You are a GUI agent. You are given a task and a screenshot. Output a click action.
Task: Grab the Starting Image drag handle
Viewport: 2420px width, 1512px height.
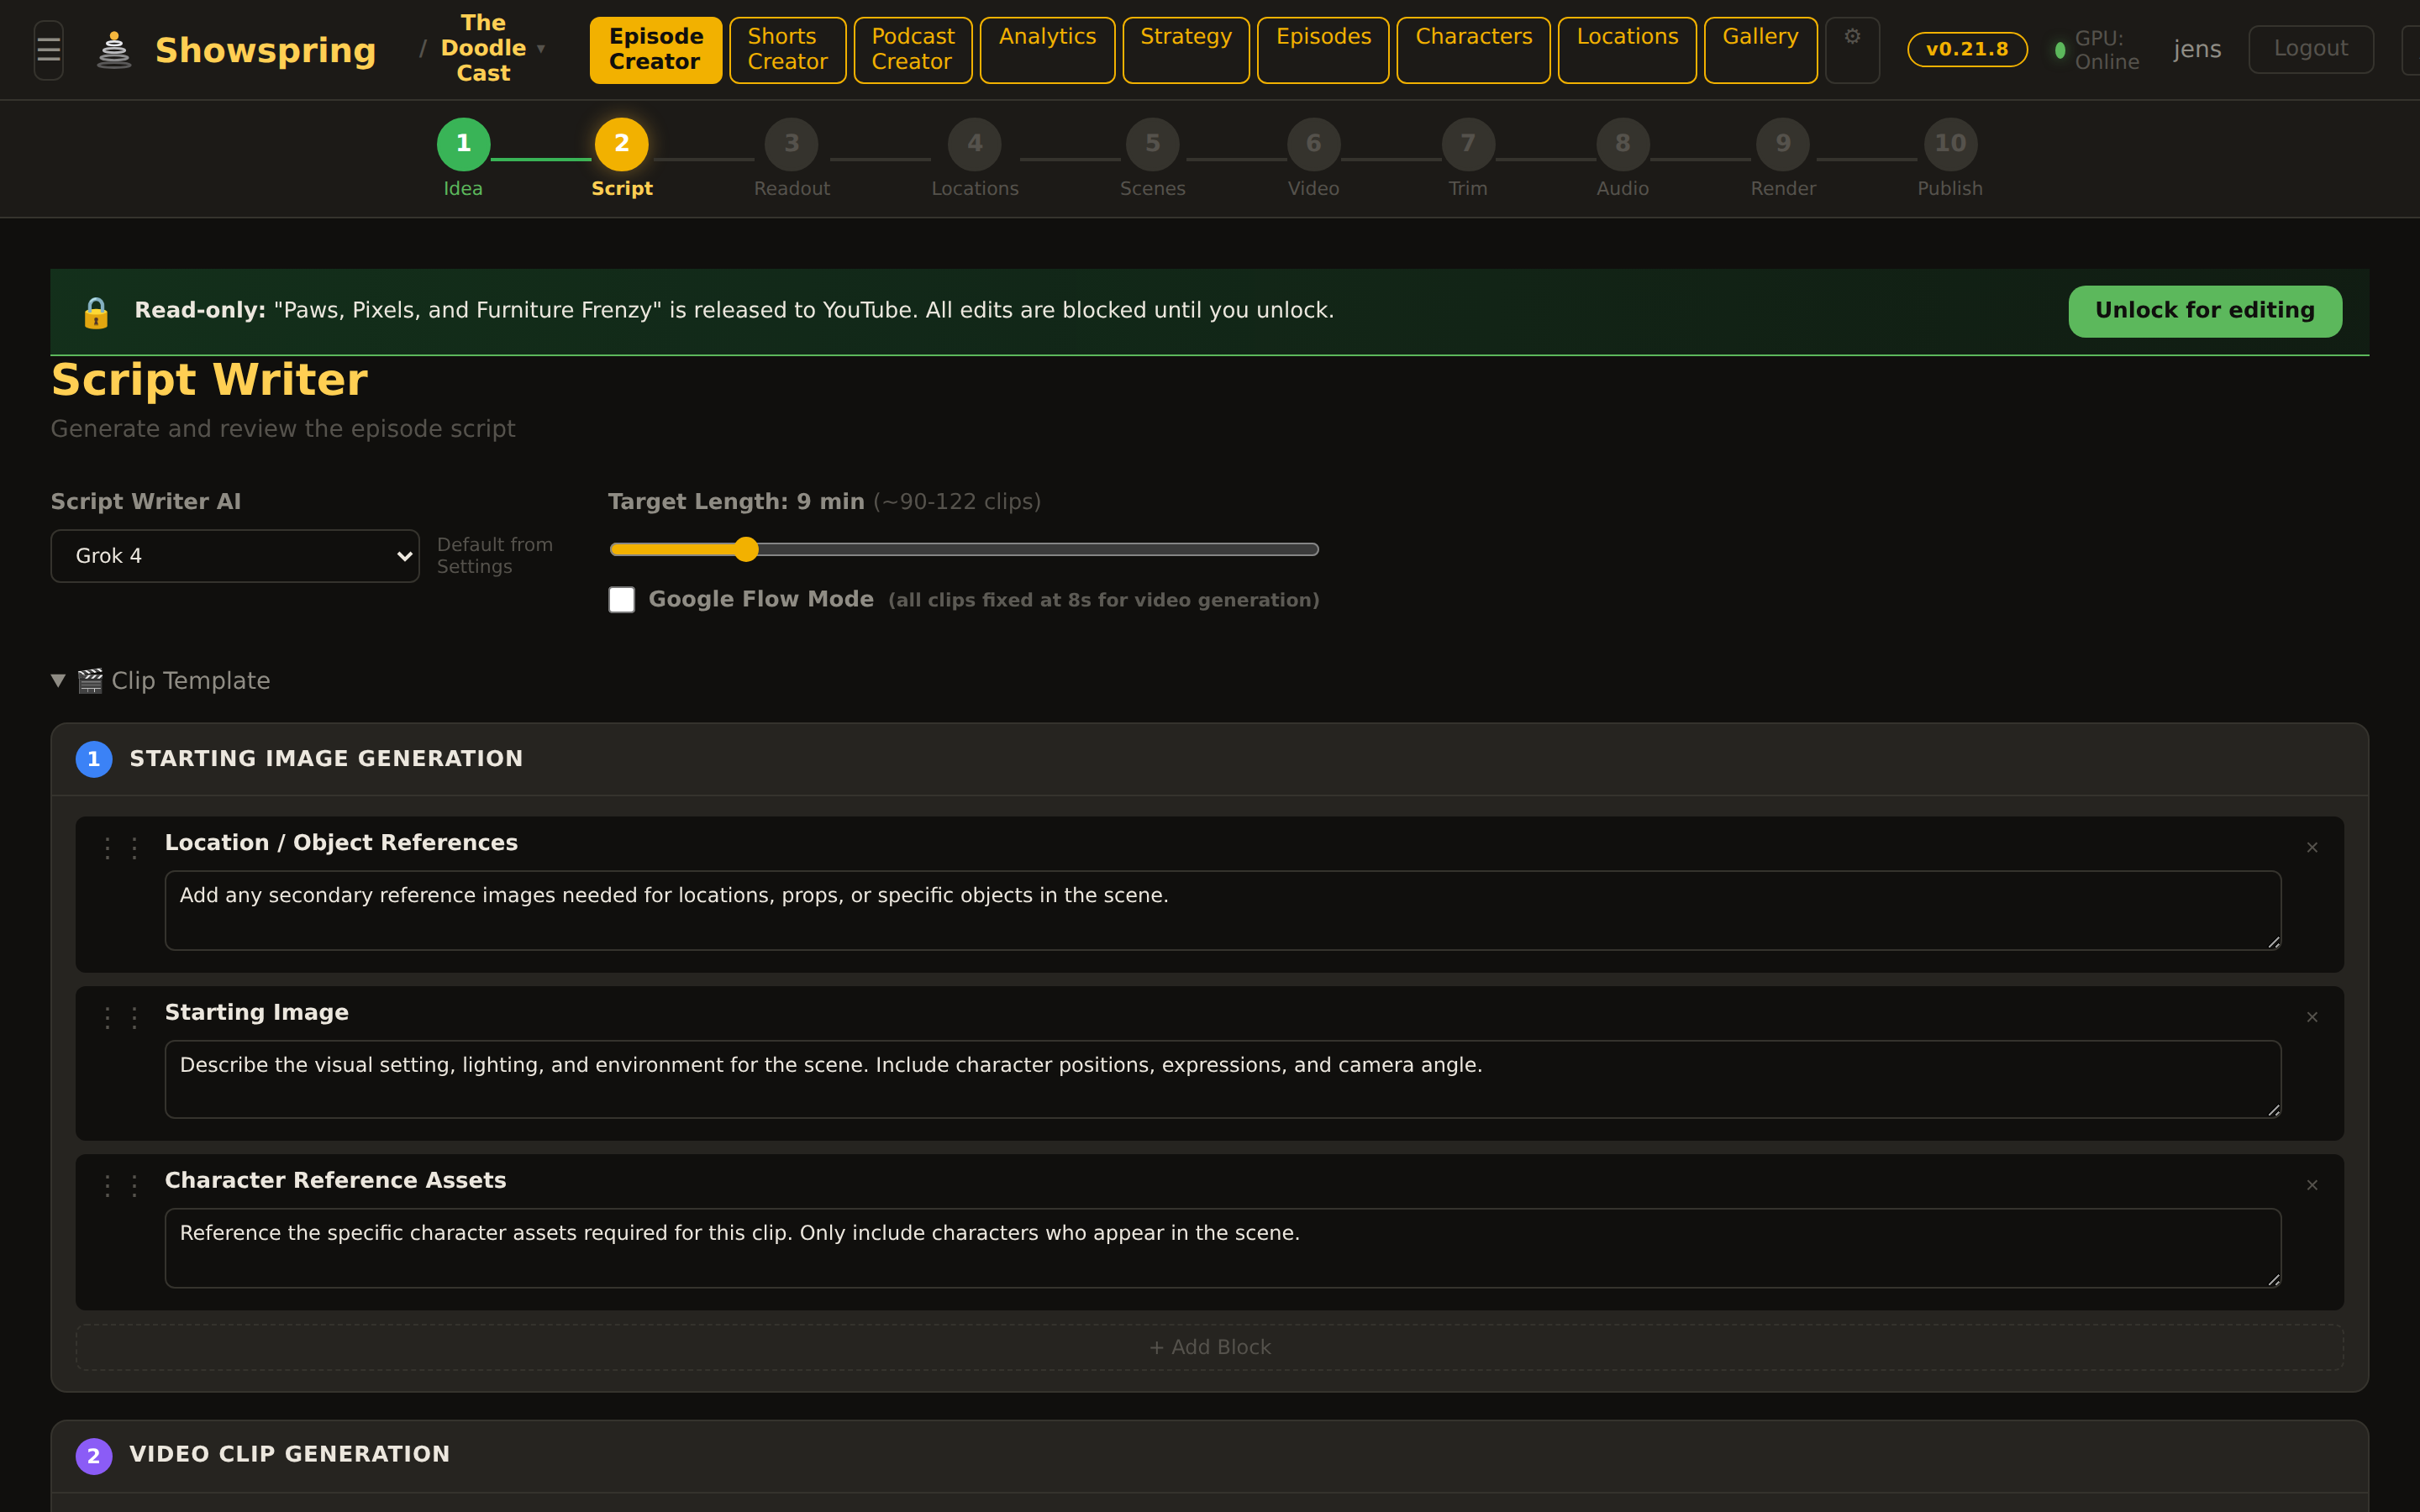[x=121, y=1018]
